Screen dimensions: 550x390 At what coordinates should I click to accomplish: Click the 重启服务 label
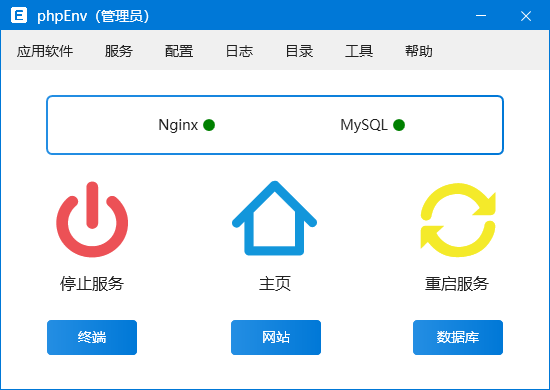pos(457,284)
